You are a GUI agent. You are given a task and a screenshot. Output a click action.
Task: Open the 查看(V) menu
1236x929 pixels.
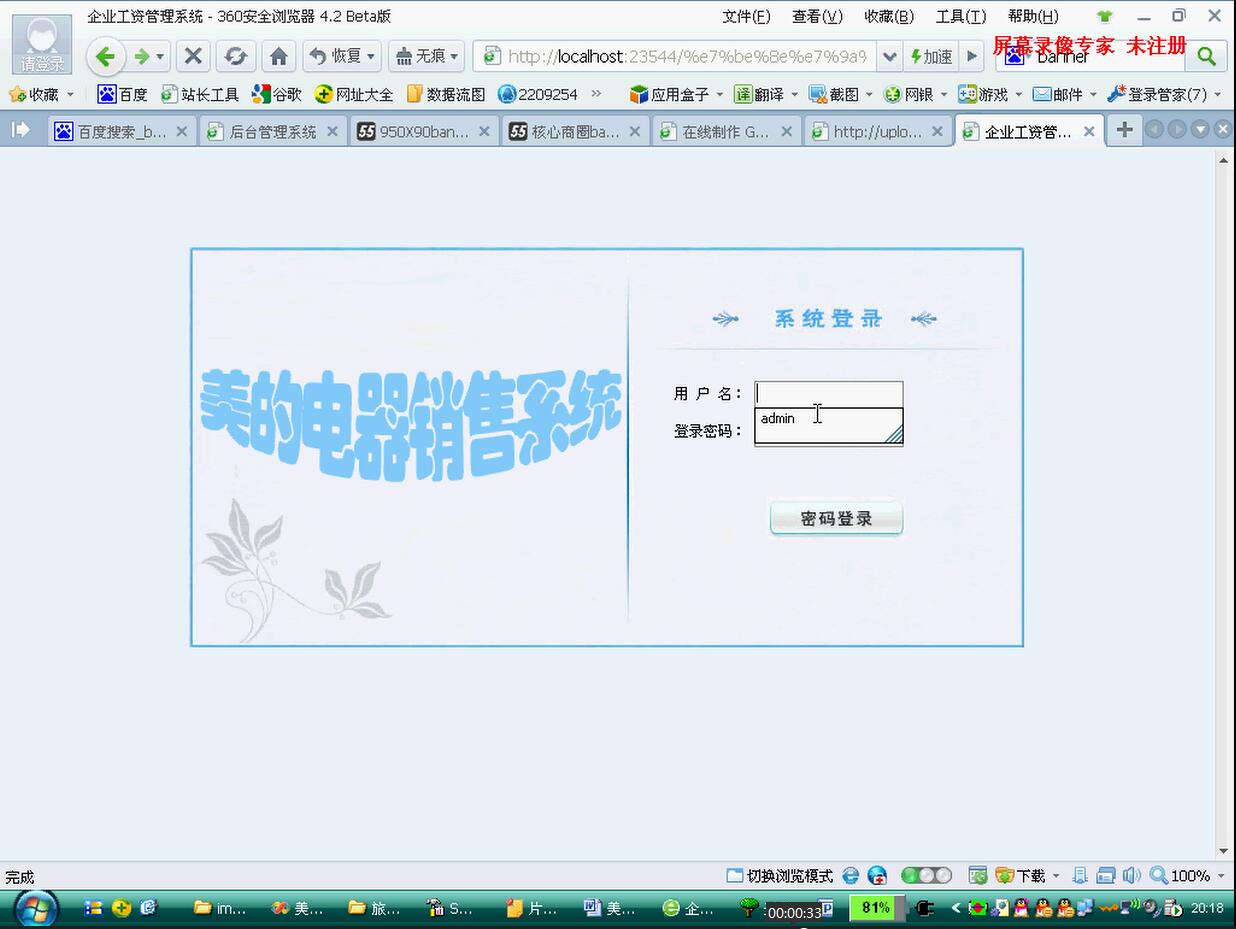[x=817, y=16]
